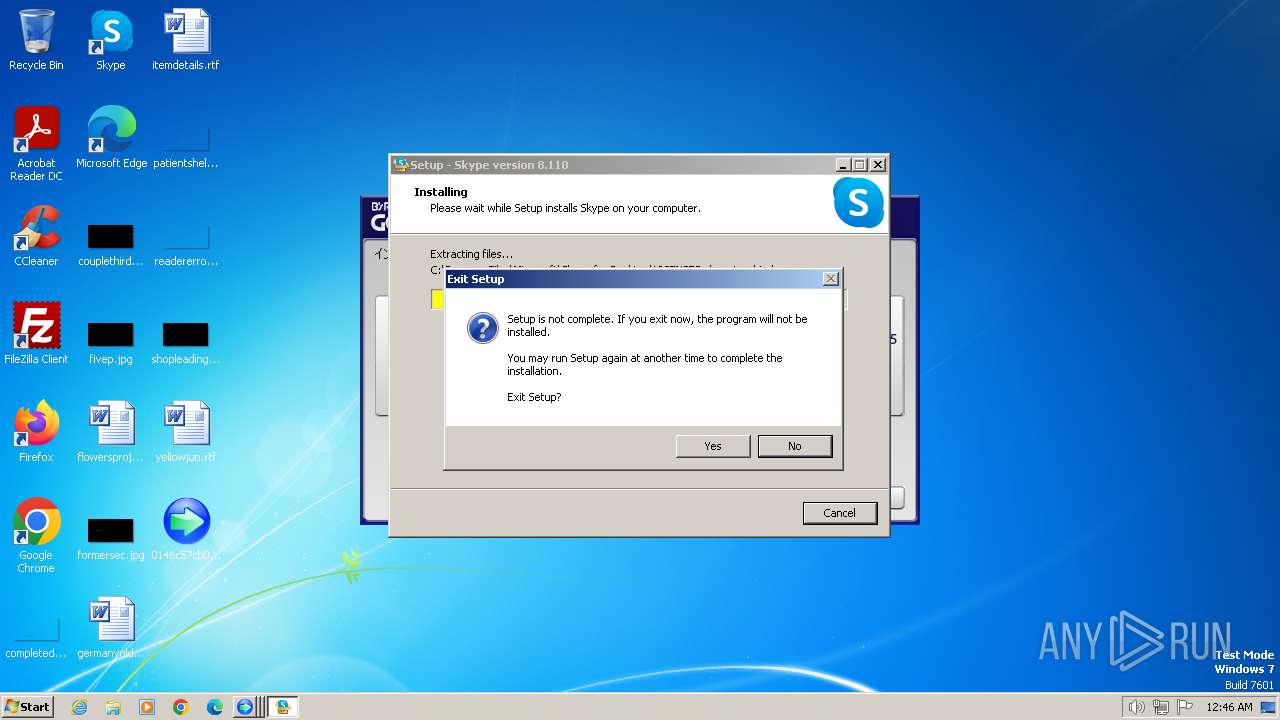The width and height of the screenshot is (1280, 720).
Task: Select itemdetails.rtf file on desktop
Action: [186, 41]
